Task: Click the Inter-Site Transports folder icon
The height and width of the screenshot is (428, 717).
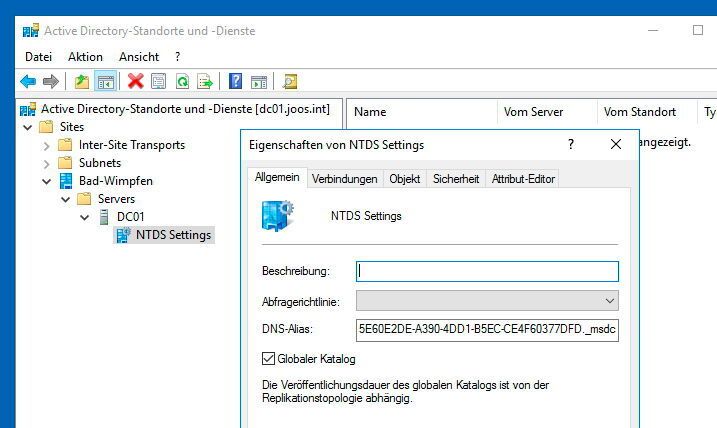Action: 65,145
